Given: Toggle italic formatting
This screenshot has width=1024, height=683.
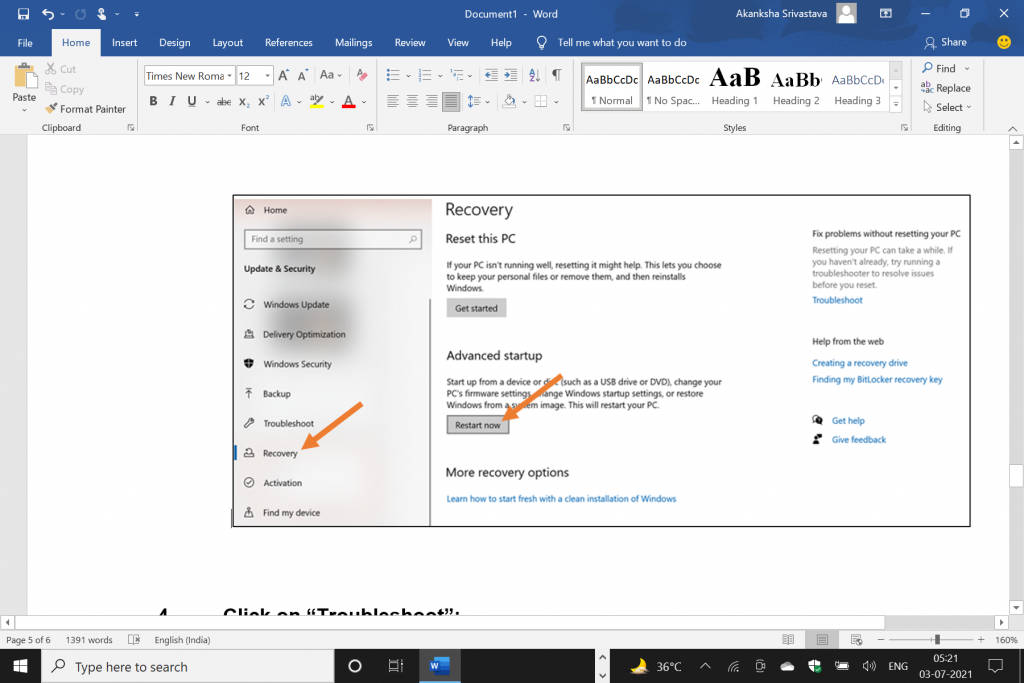Looking at the screenshot, I should point(172,101).
